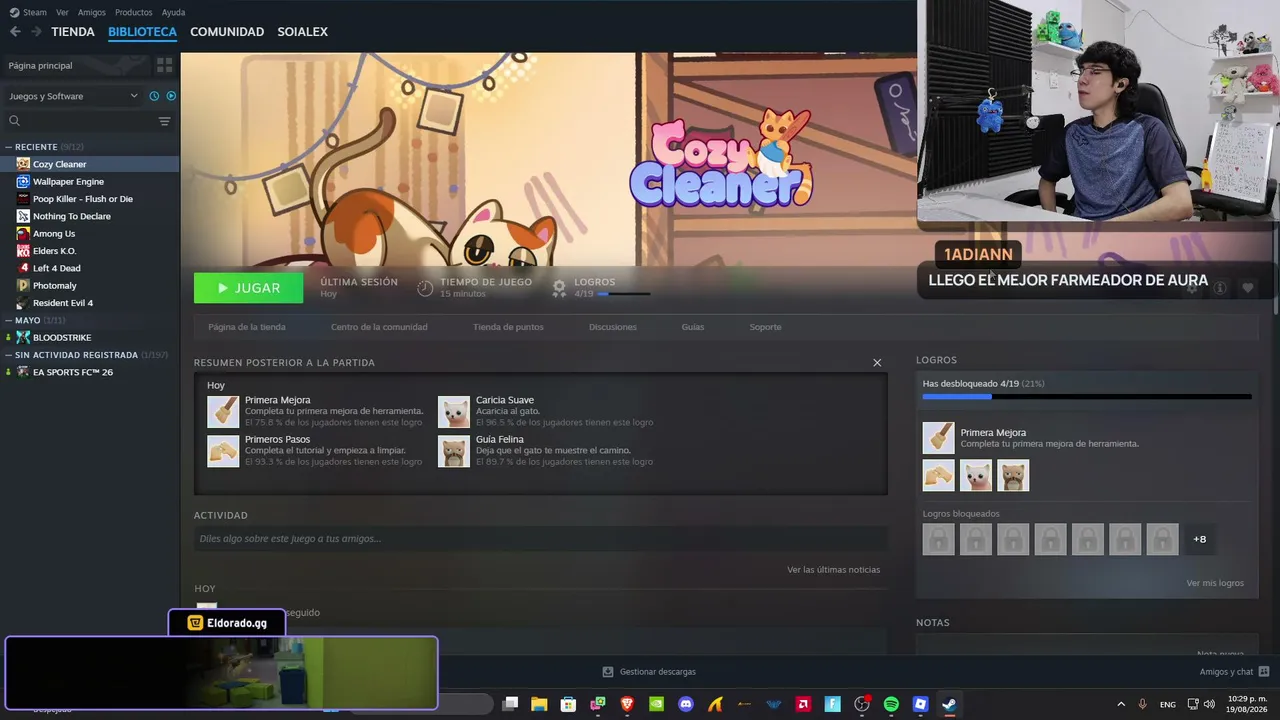Open taskbar clock and date

[1245, 704]
